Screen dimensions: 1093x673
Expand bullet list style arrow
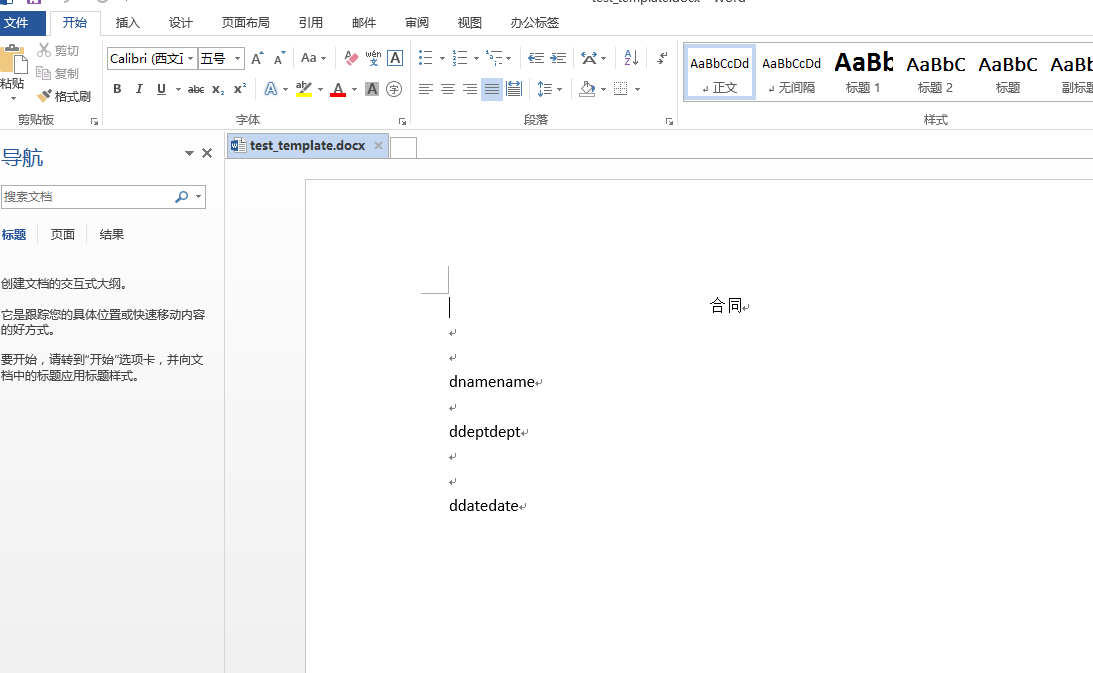442,59
